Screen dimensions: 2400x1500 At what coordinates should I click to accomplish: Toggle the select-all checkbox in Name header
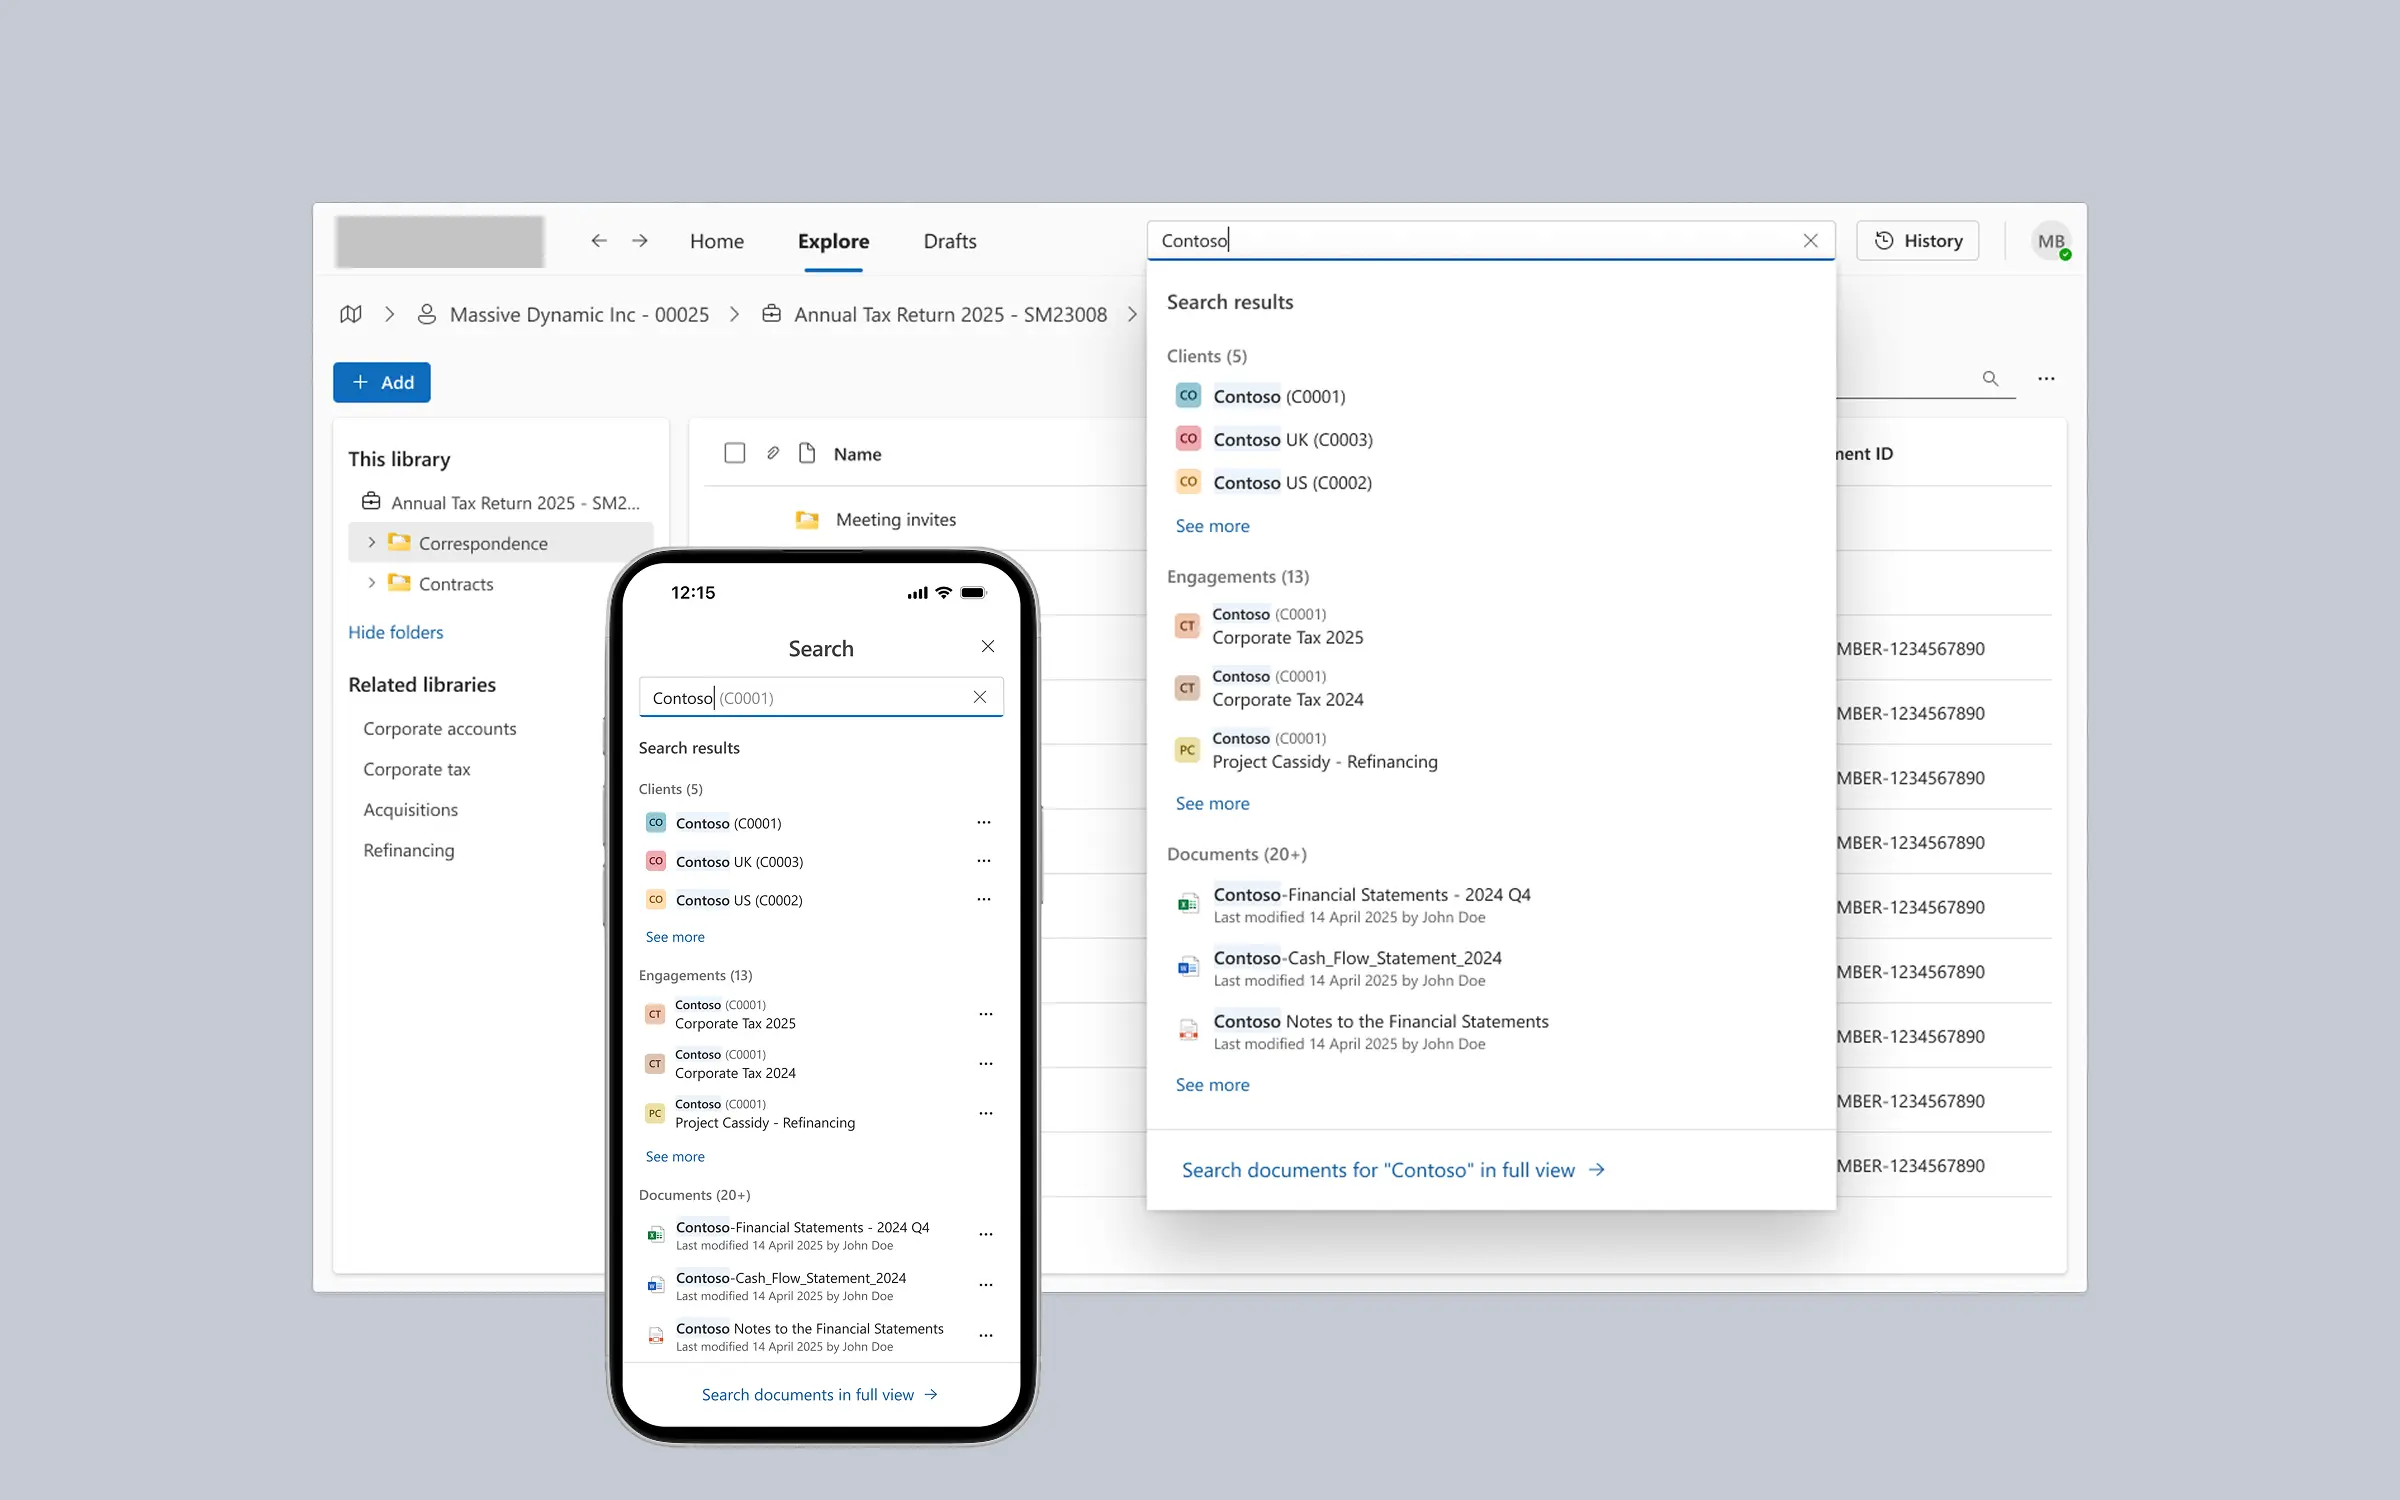(735, 453)
